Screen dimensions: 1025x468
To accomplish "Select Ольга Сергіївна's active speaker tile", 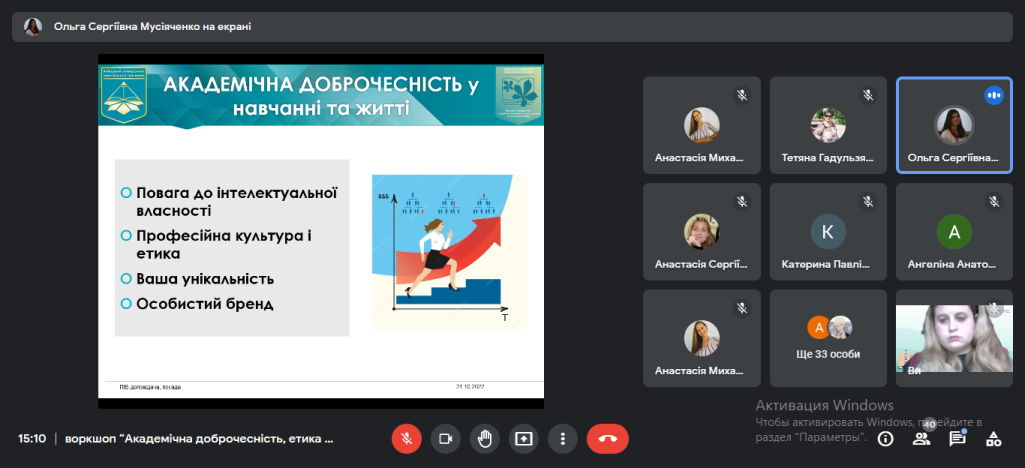I will point(954,125).
